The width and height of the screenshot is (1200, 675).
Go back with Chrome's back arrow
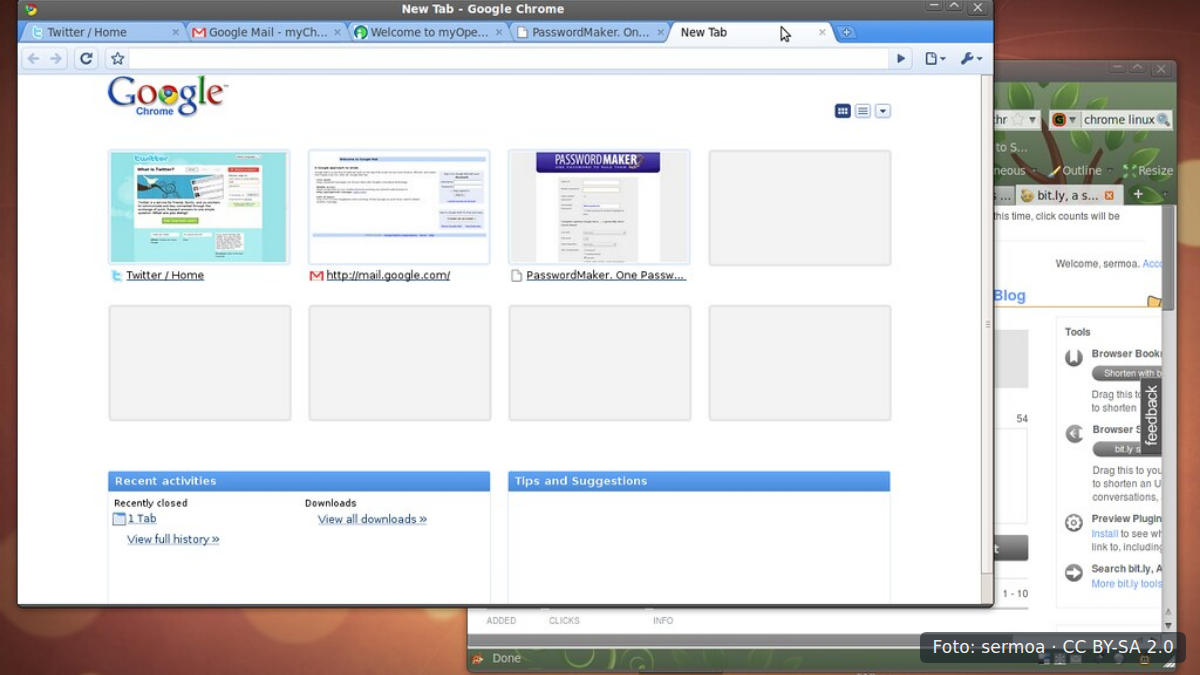(x=33, y=59)
